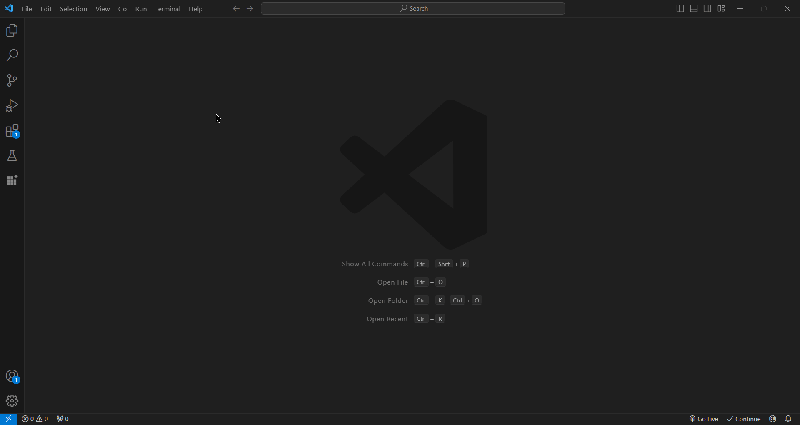Open the View menu
The width and height of the screenshot is (800, 425).
pos(103,9)
